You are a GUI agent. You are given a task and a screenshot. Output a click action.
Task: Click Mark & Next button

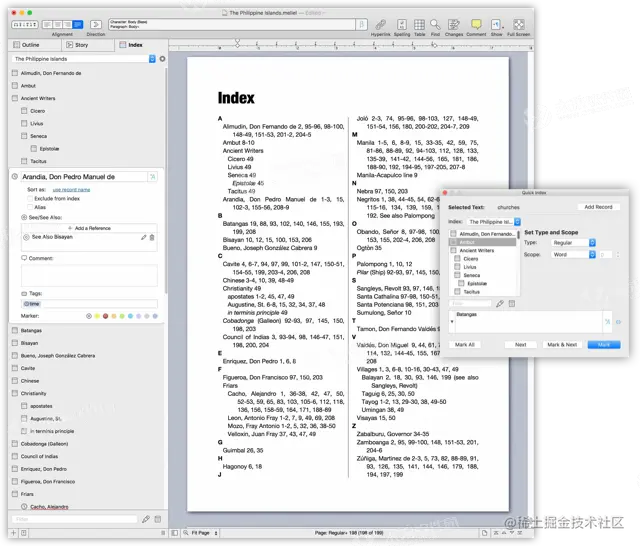[562, 345]
